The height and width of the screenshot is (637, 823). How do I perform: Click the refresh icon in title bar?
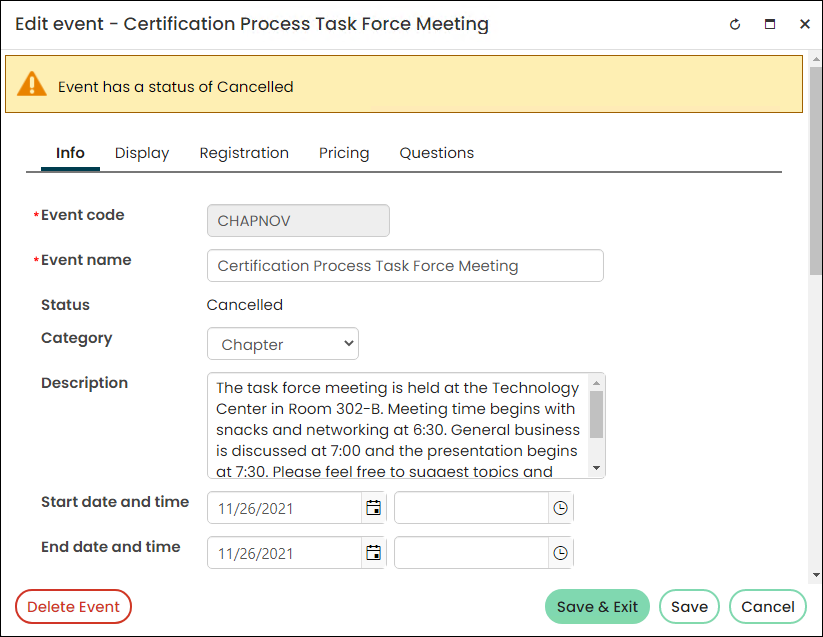[735, 24]
